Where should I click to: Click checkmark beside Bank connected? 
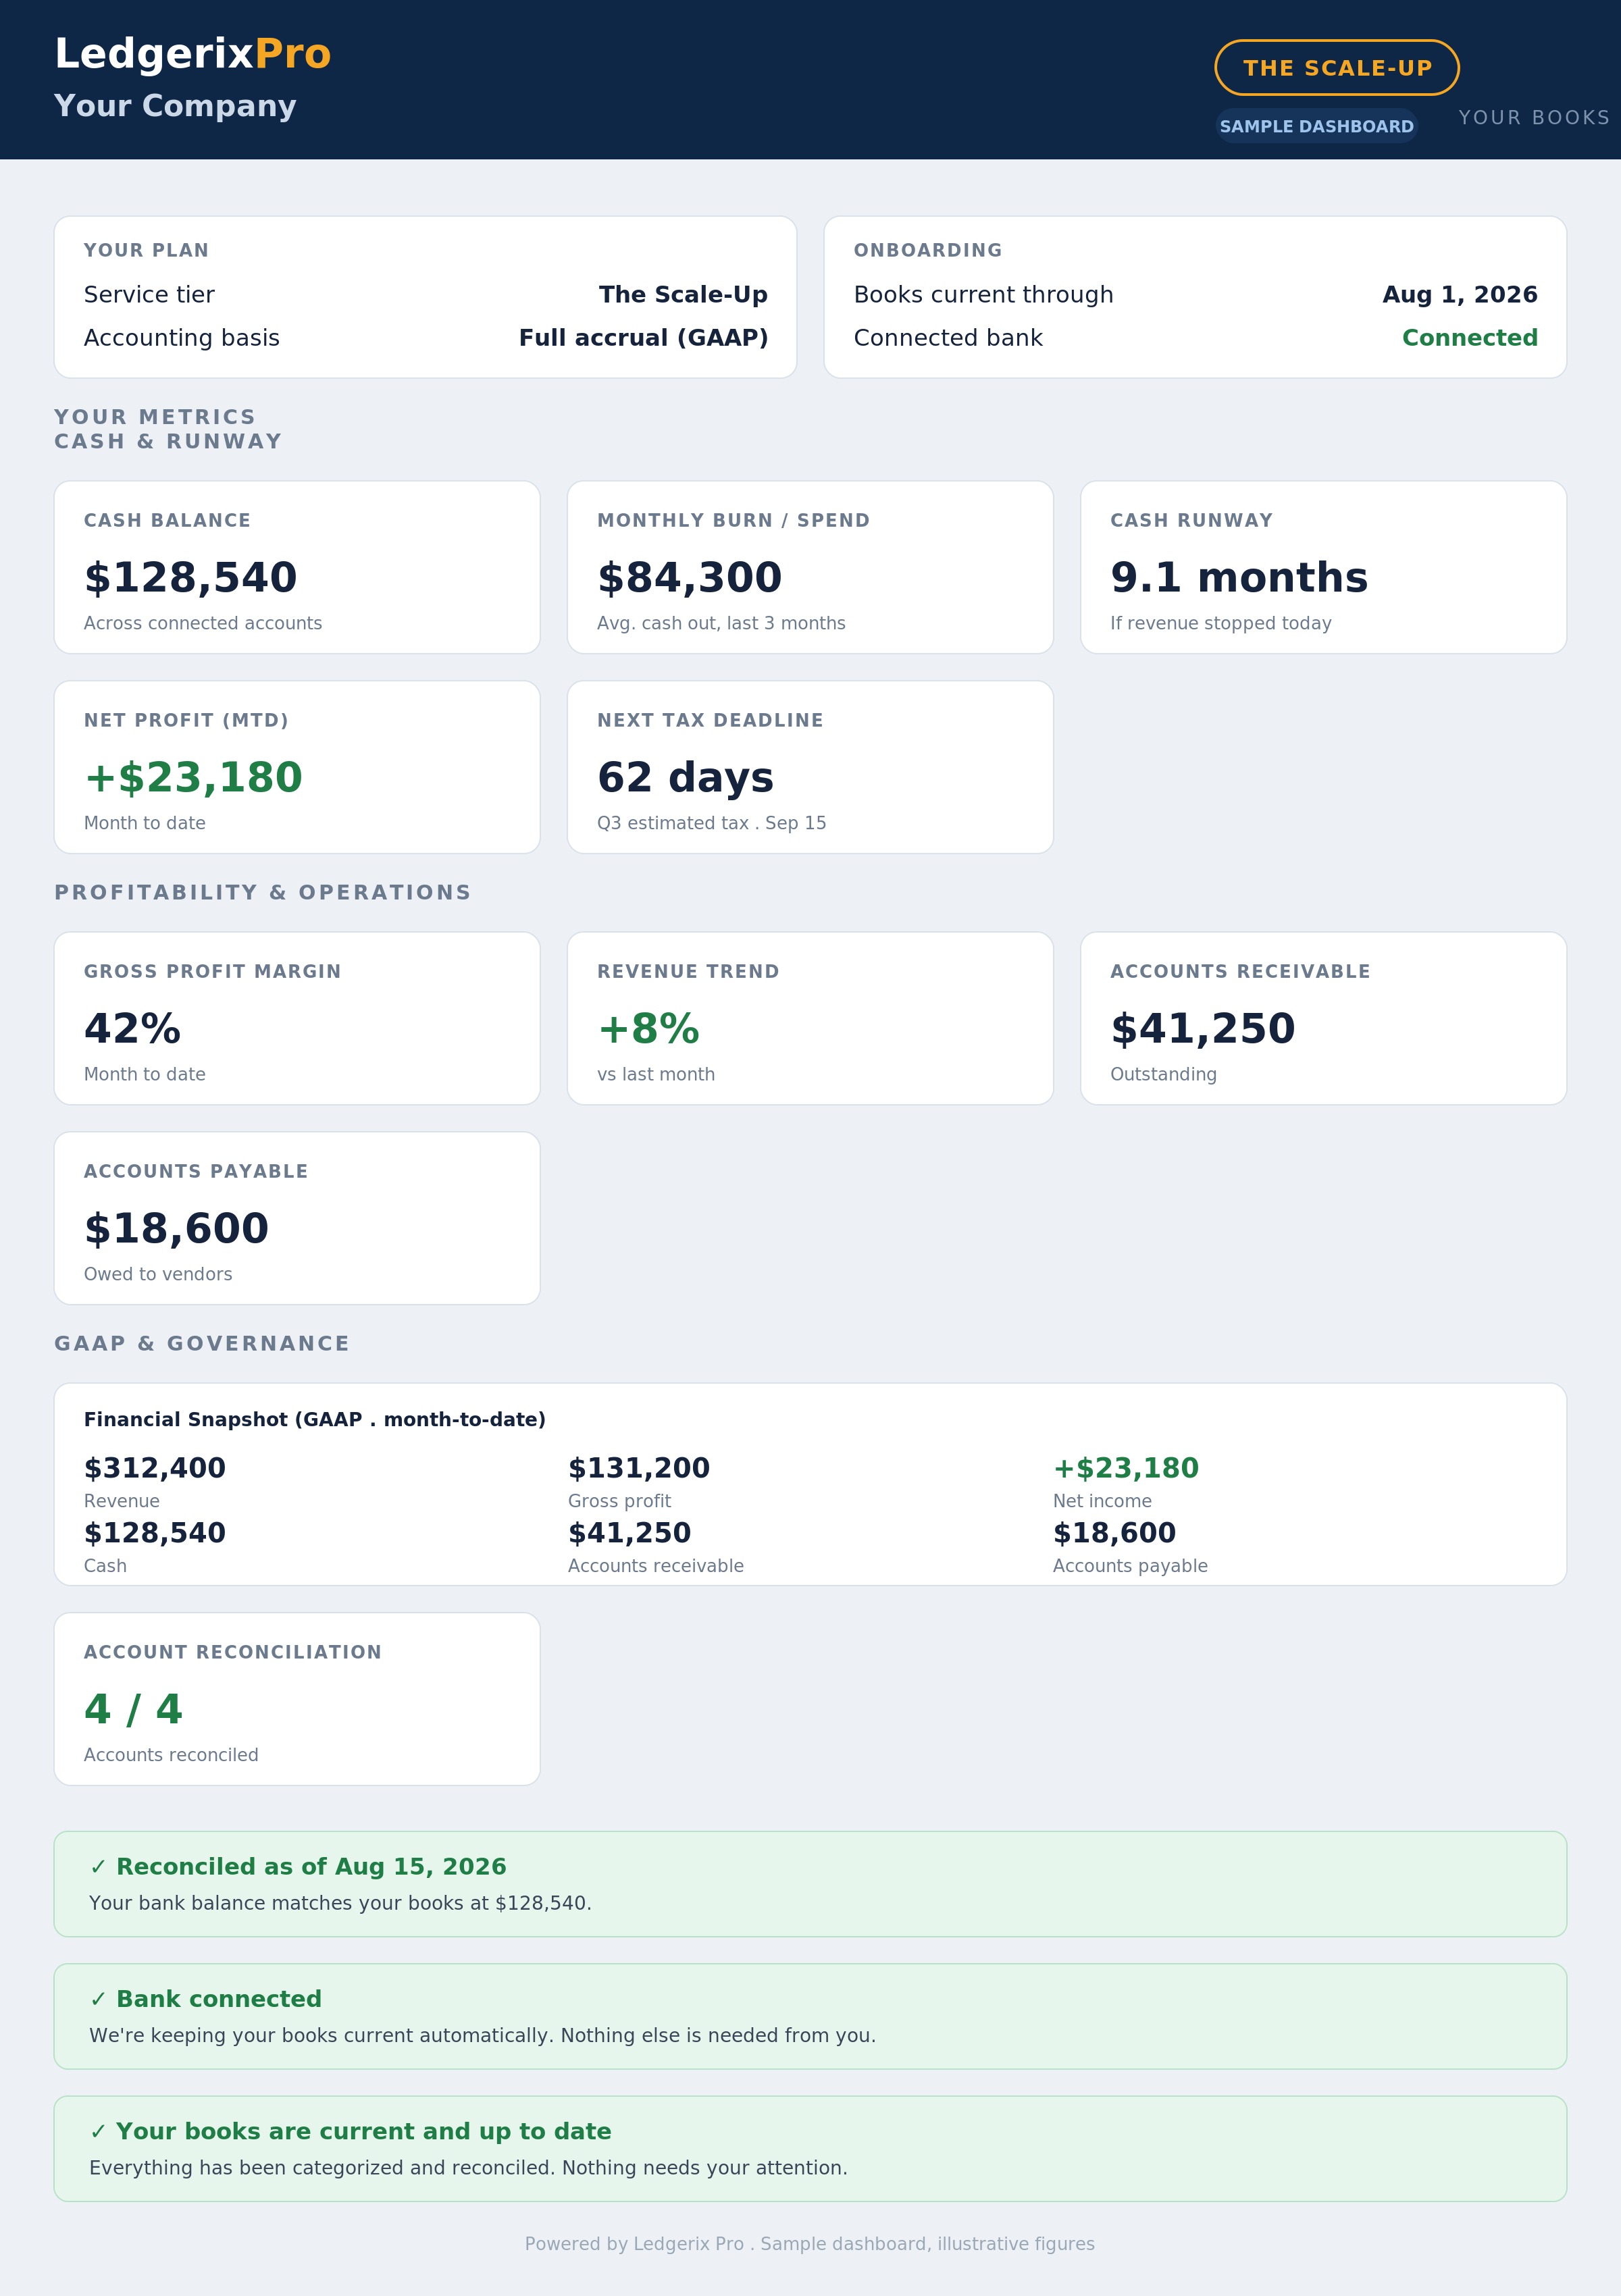pos(98,1999)
